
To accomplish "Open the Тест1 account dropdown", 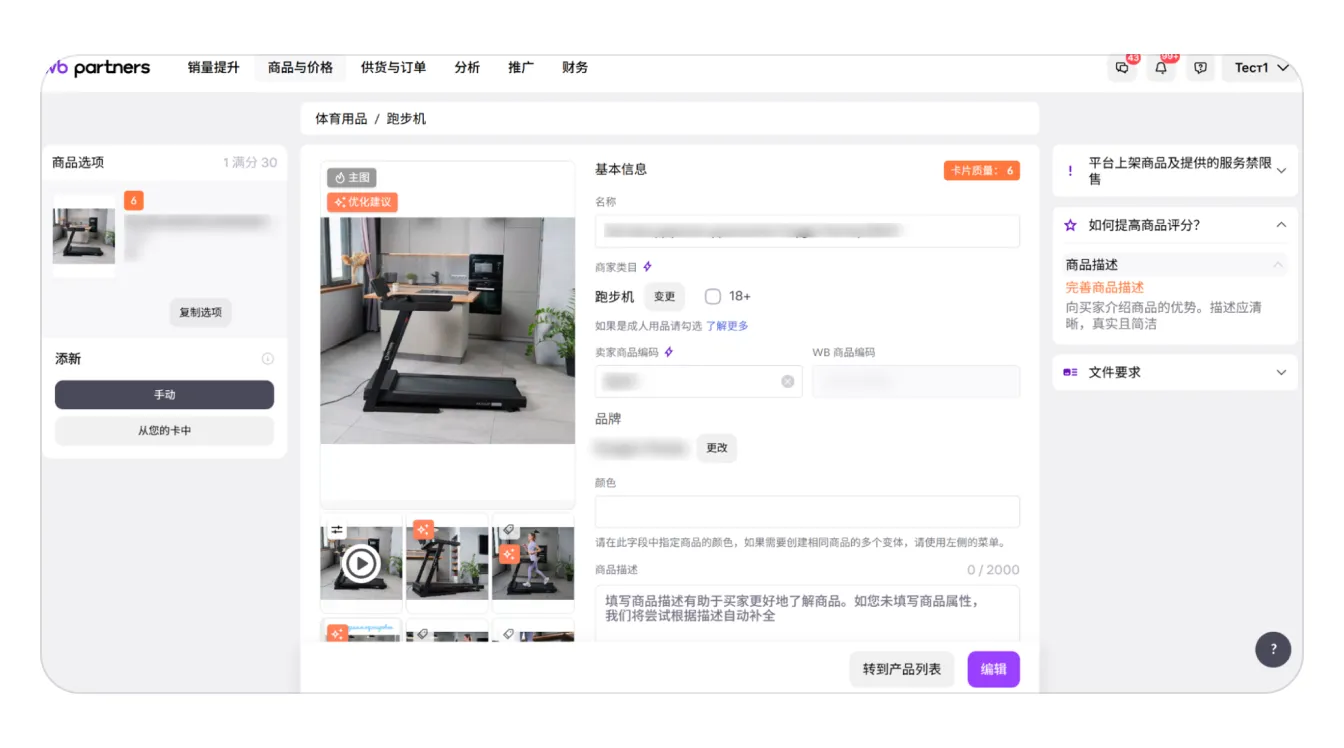I will tap(1261, 68).
